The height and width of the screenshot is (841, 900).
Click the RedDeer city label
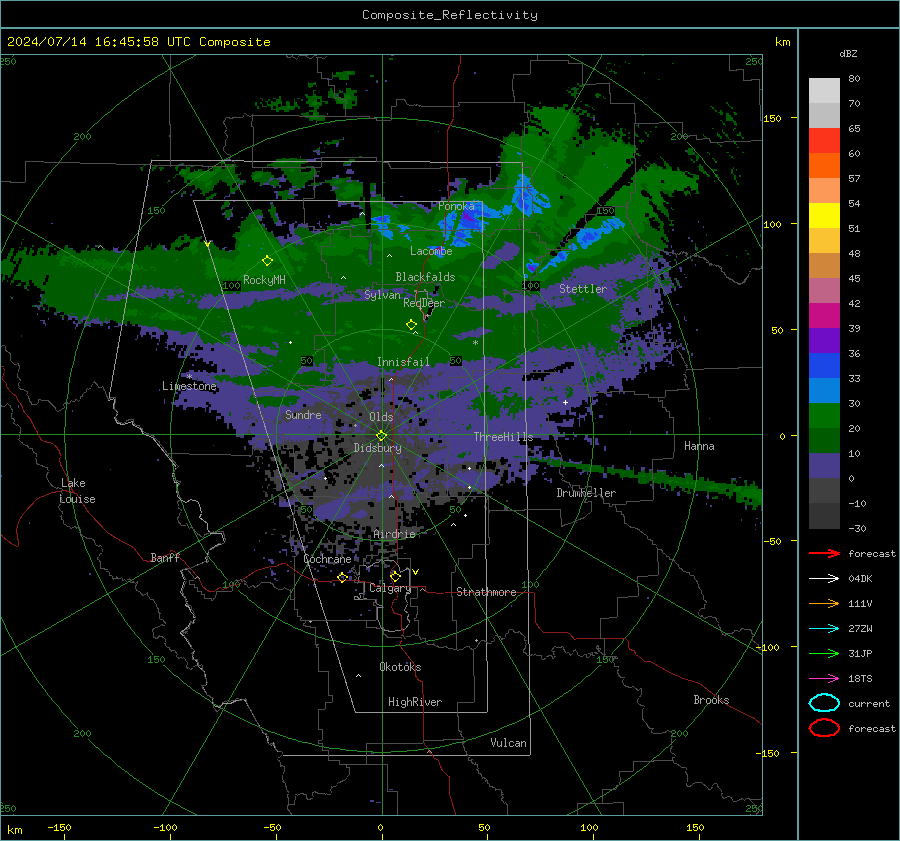[424, 303]
